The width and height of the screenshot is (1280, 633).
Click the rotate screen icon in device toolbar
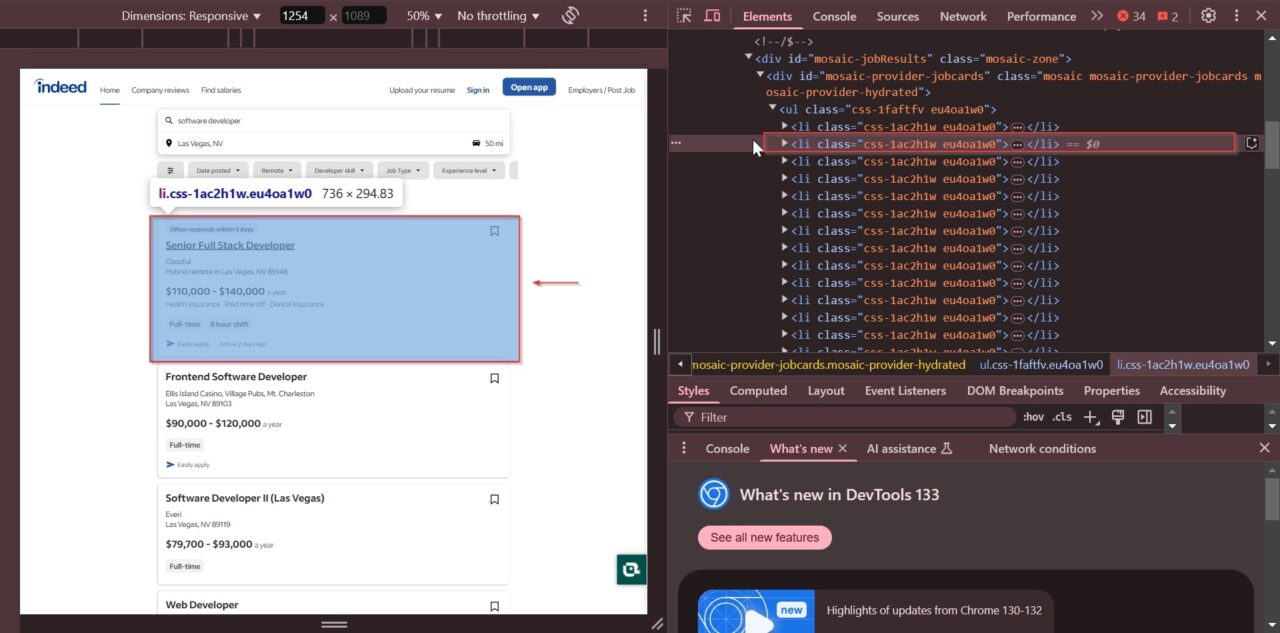pos(570,16)
